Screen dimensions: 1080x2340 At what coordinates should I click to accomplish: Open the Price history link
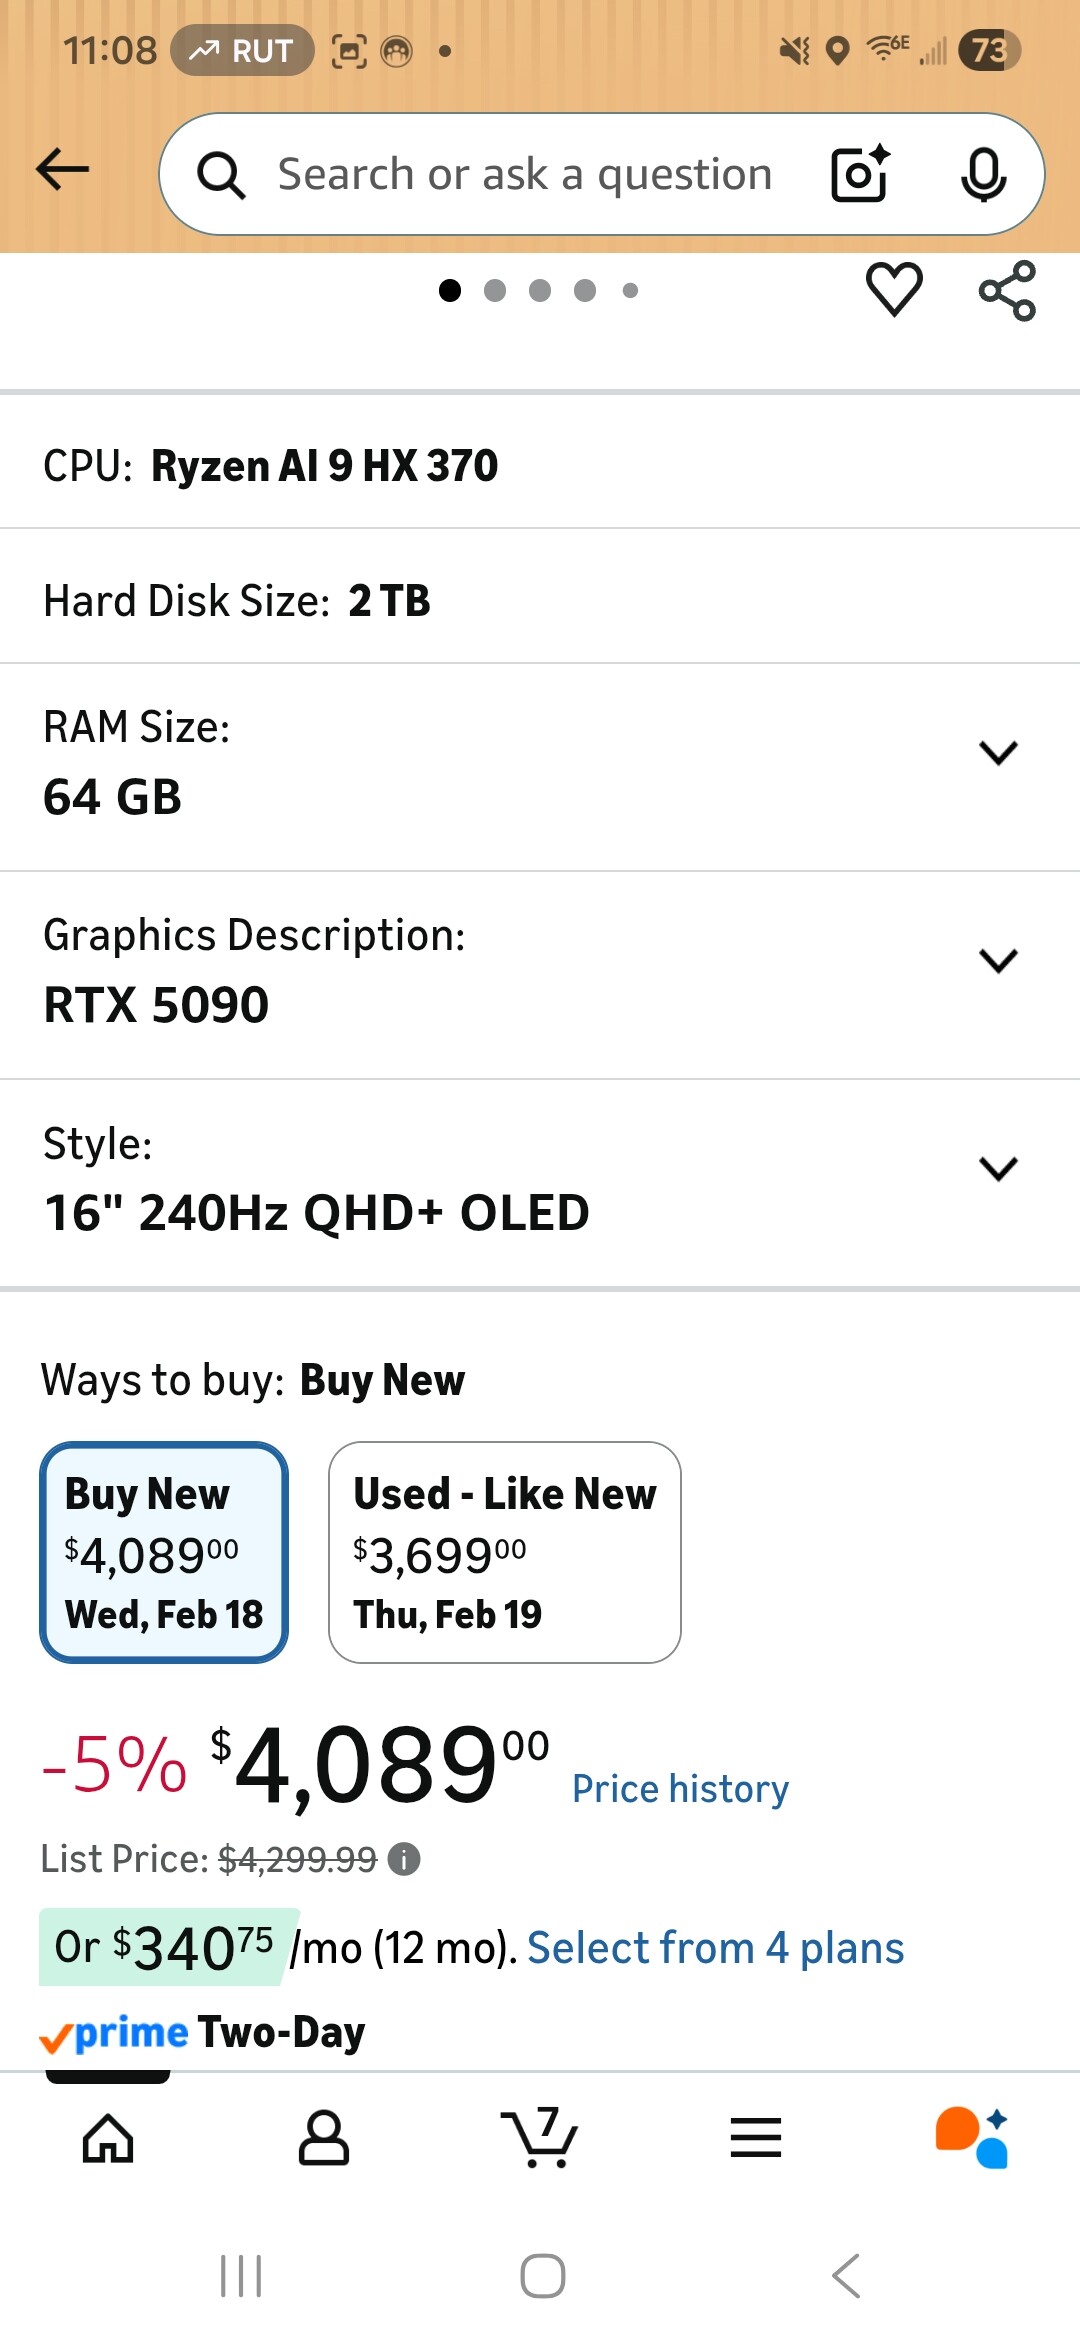(680, 1789)
